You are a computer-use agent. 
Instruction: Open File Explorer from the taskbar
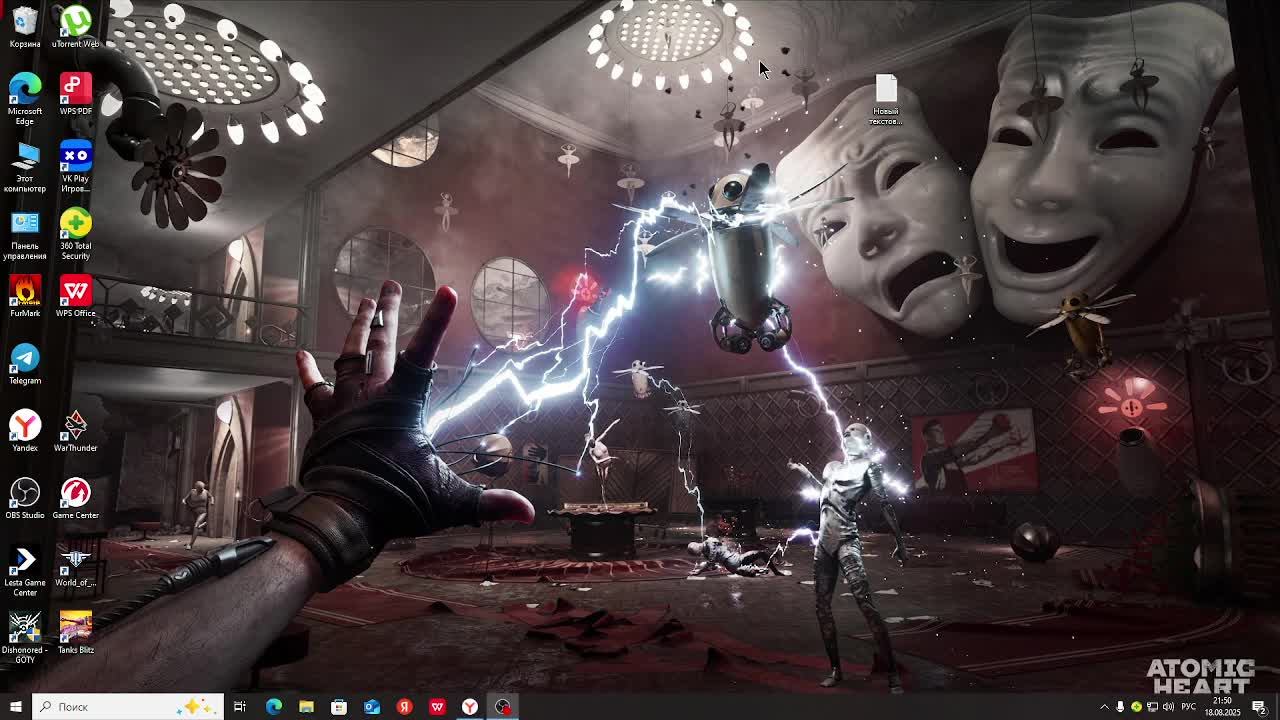(x=306, y=707)
